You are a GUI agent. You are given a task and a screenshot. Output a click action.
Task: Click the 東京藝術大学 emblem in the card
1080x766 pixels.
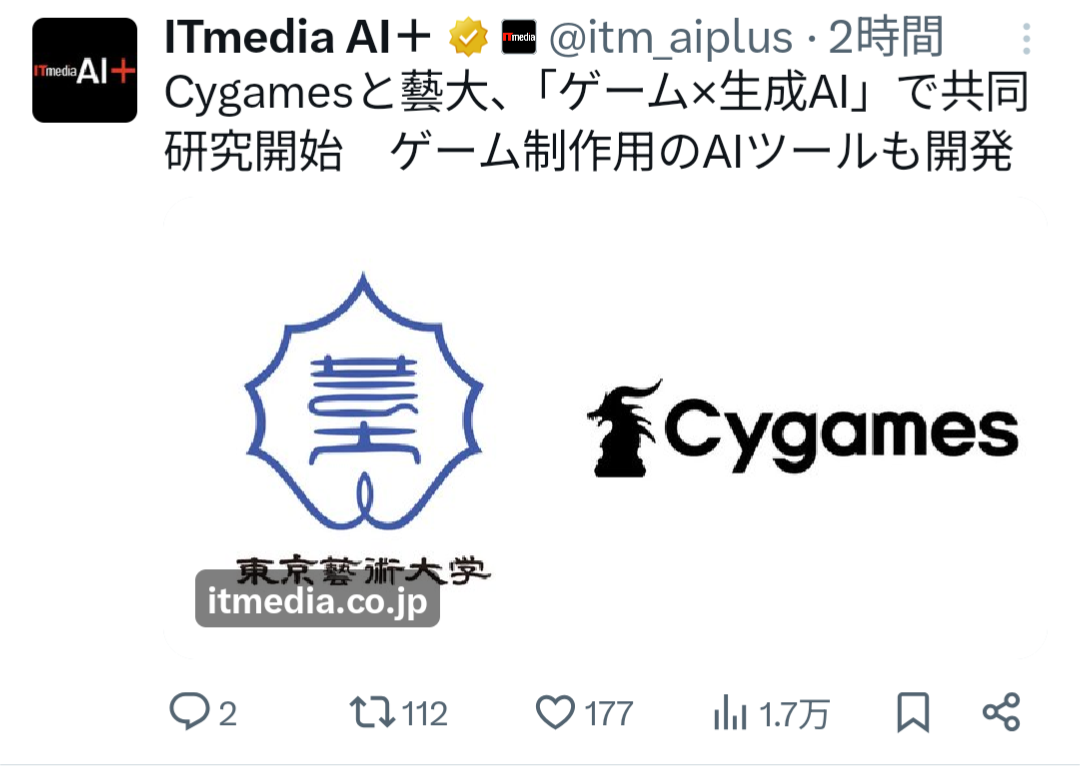pos(364,428)
